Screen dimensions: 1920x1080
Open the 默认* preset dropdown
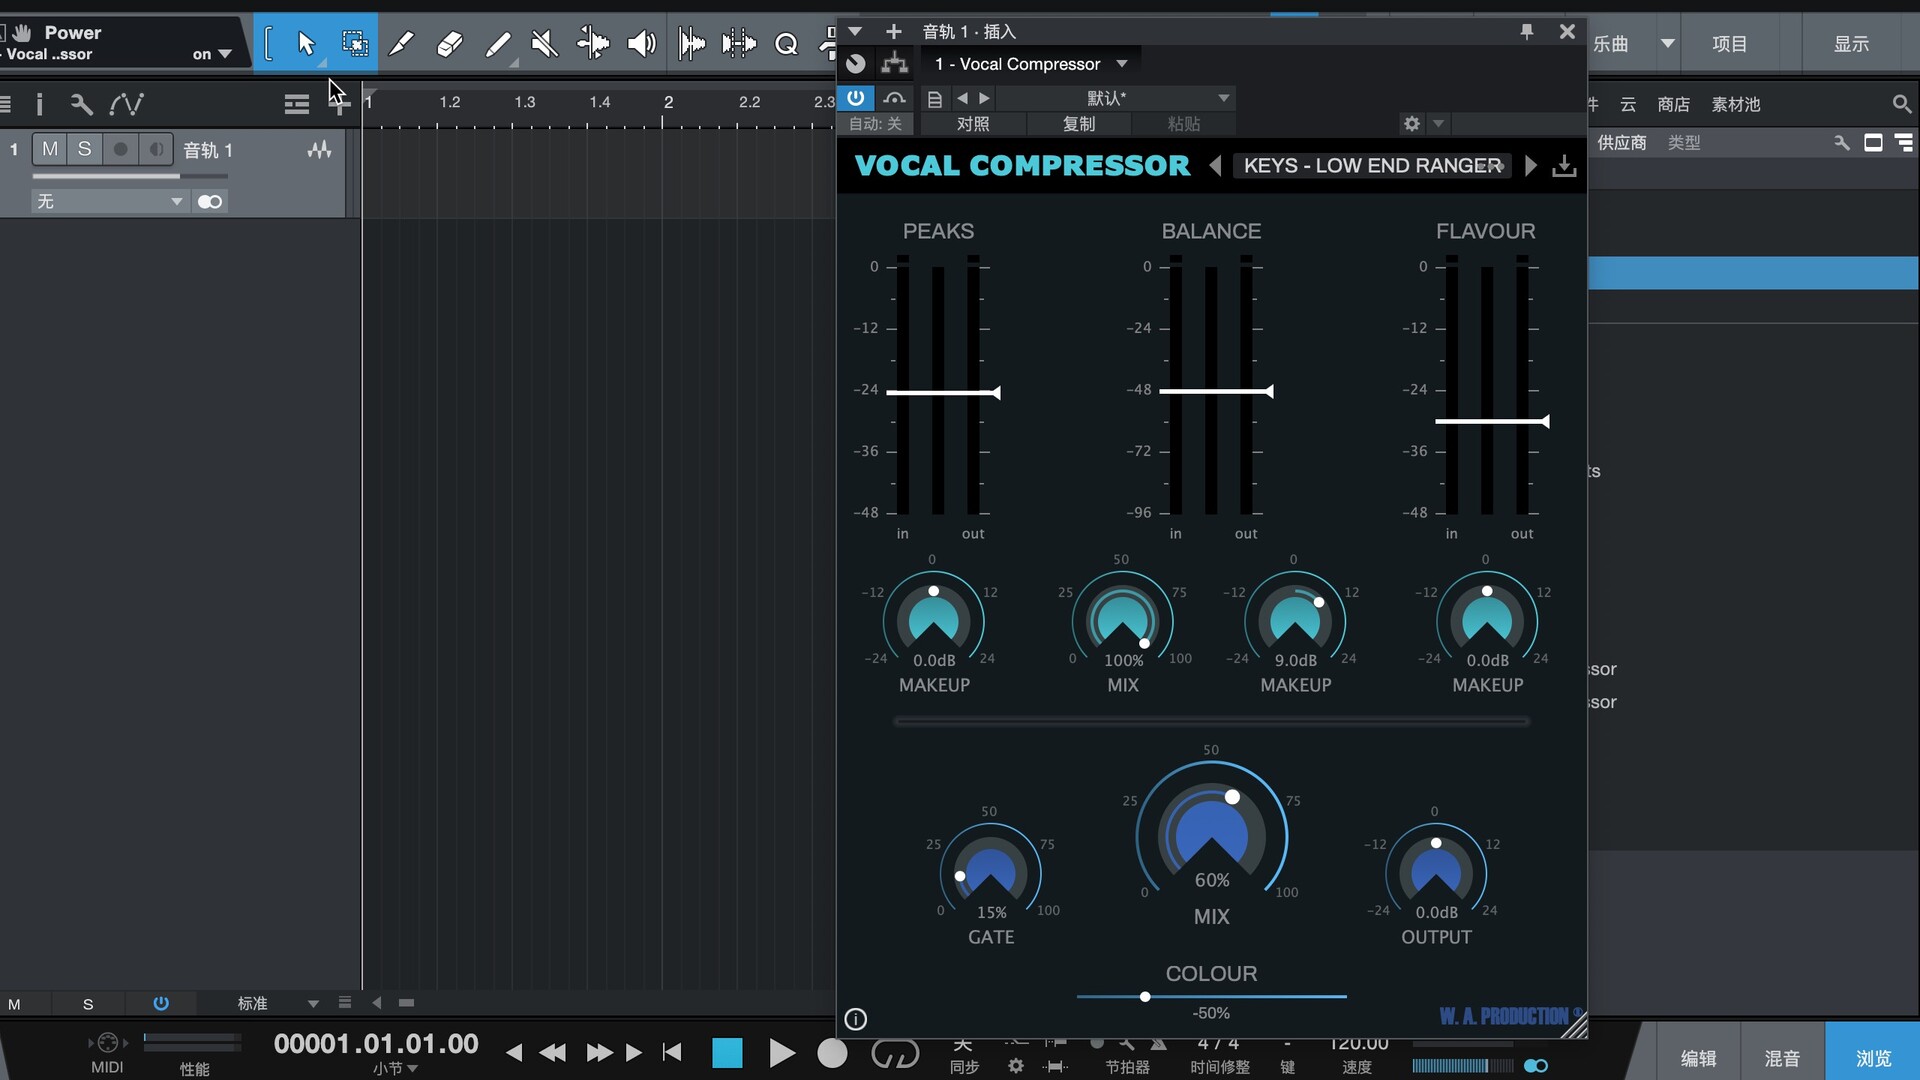[x=1116, y=98]
